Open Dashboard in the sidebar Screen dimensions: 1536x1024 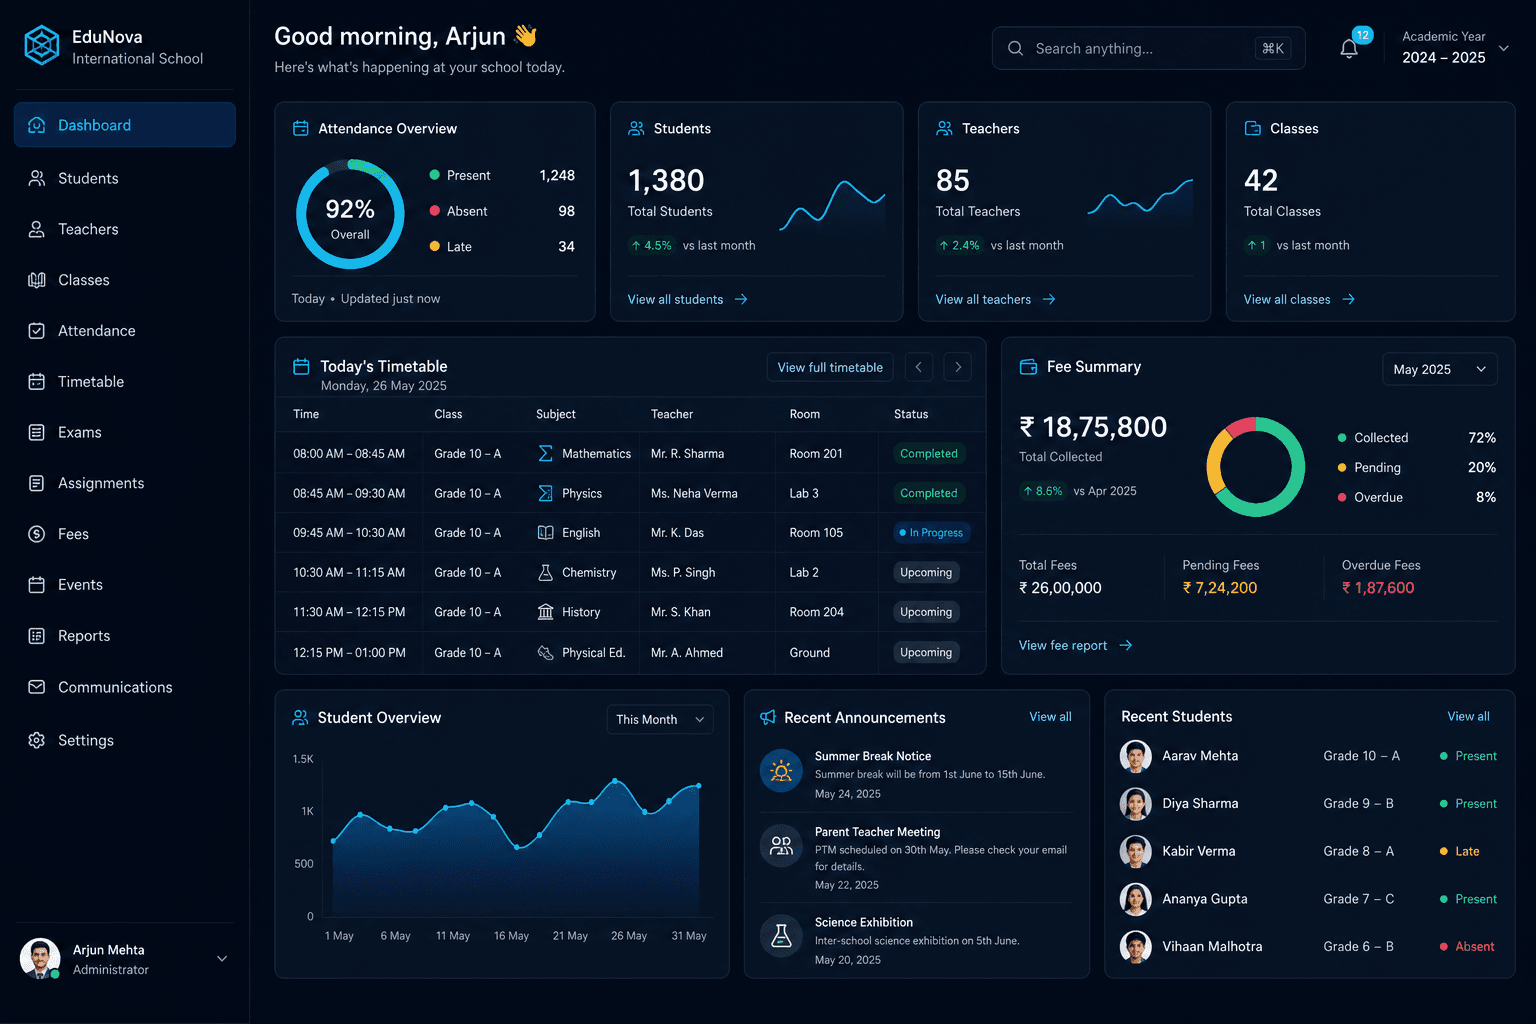(x=125, y=125)
